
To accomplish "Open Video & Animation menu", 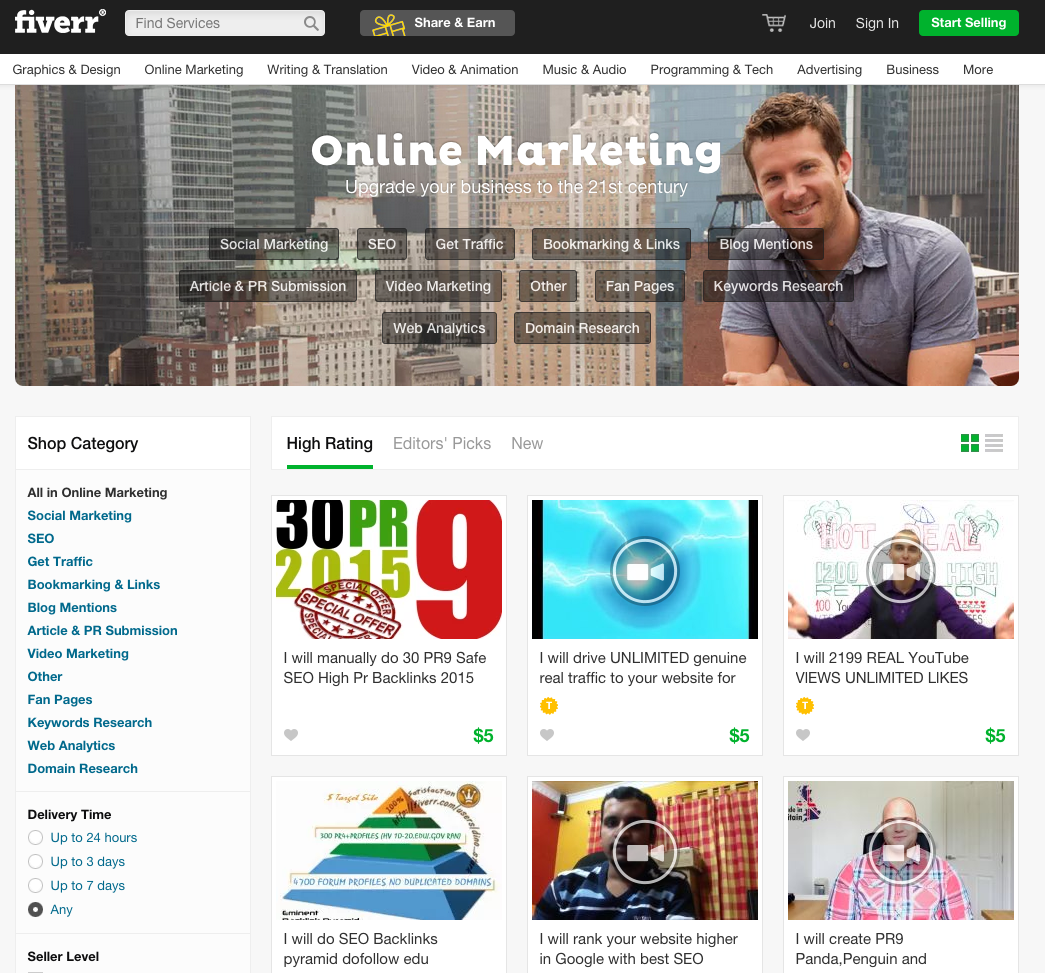I will pyautogui.click(x=465, y=69).
